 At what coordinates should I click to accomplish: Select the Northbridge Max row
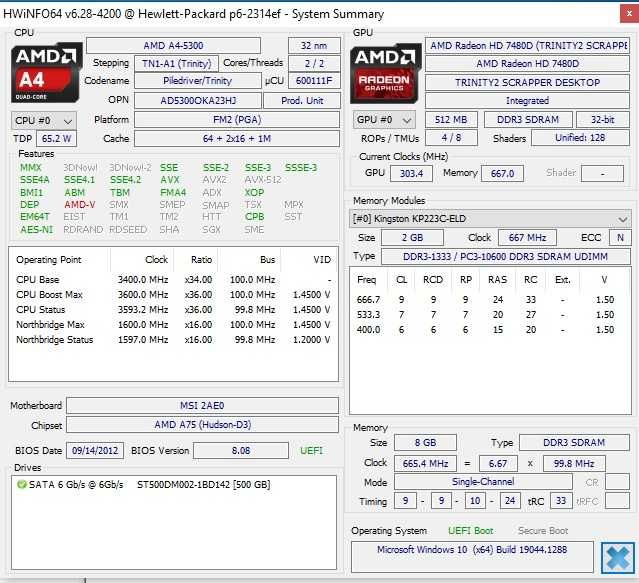173,325
